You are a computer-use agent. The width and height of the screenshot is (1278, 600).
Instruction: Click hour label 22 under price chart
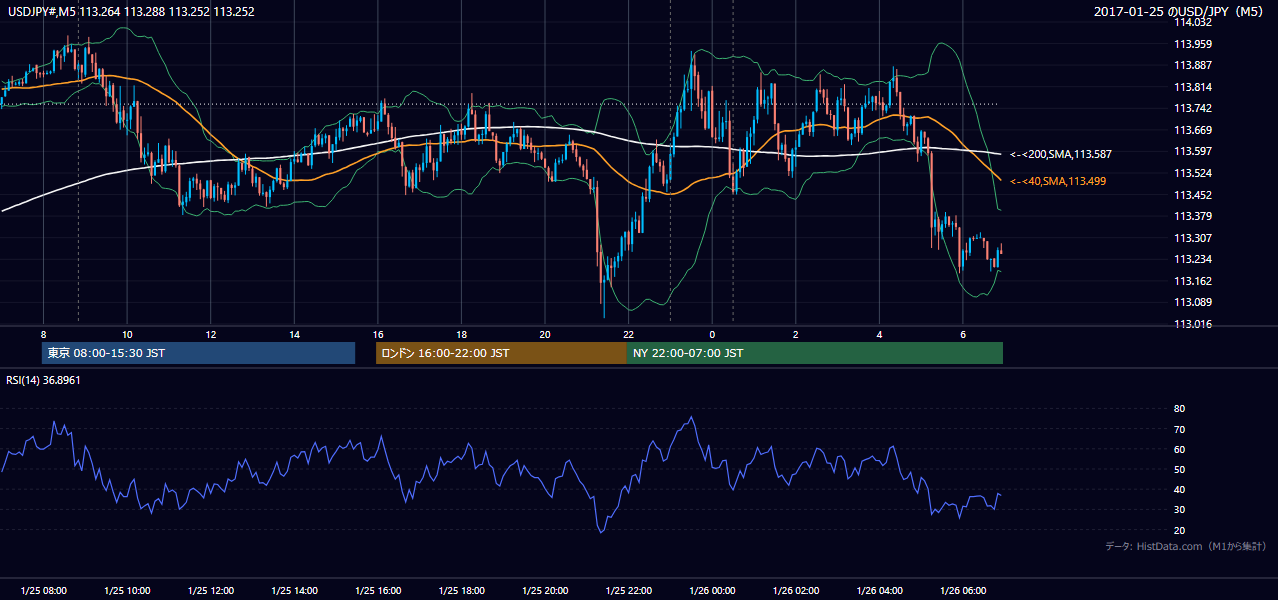(x=628, y=334)
